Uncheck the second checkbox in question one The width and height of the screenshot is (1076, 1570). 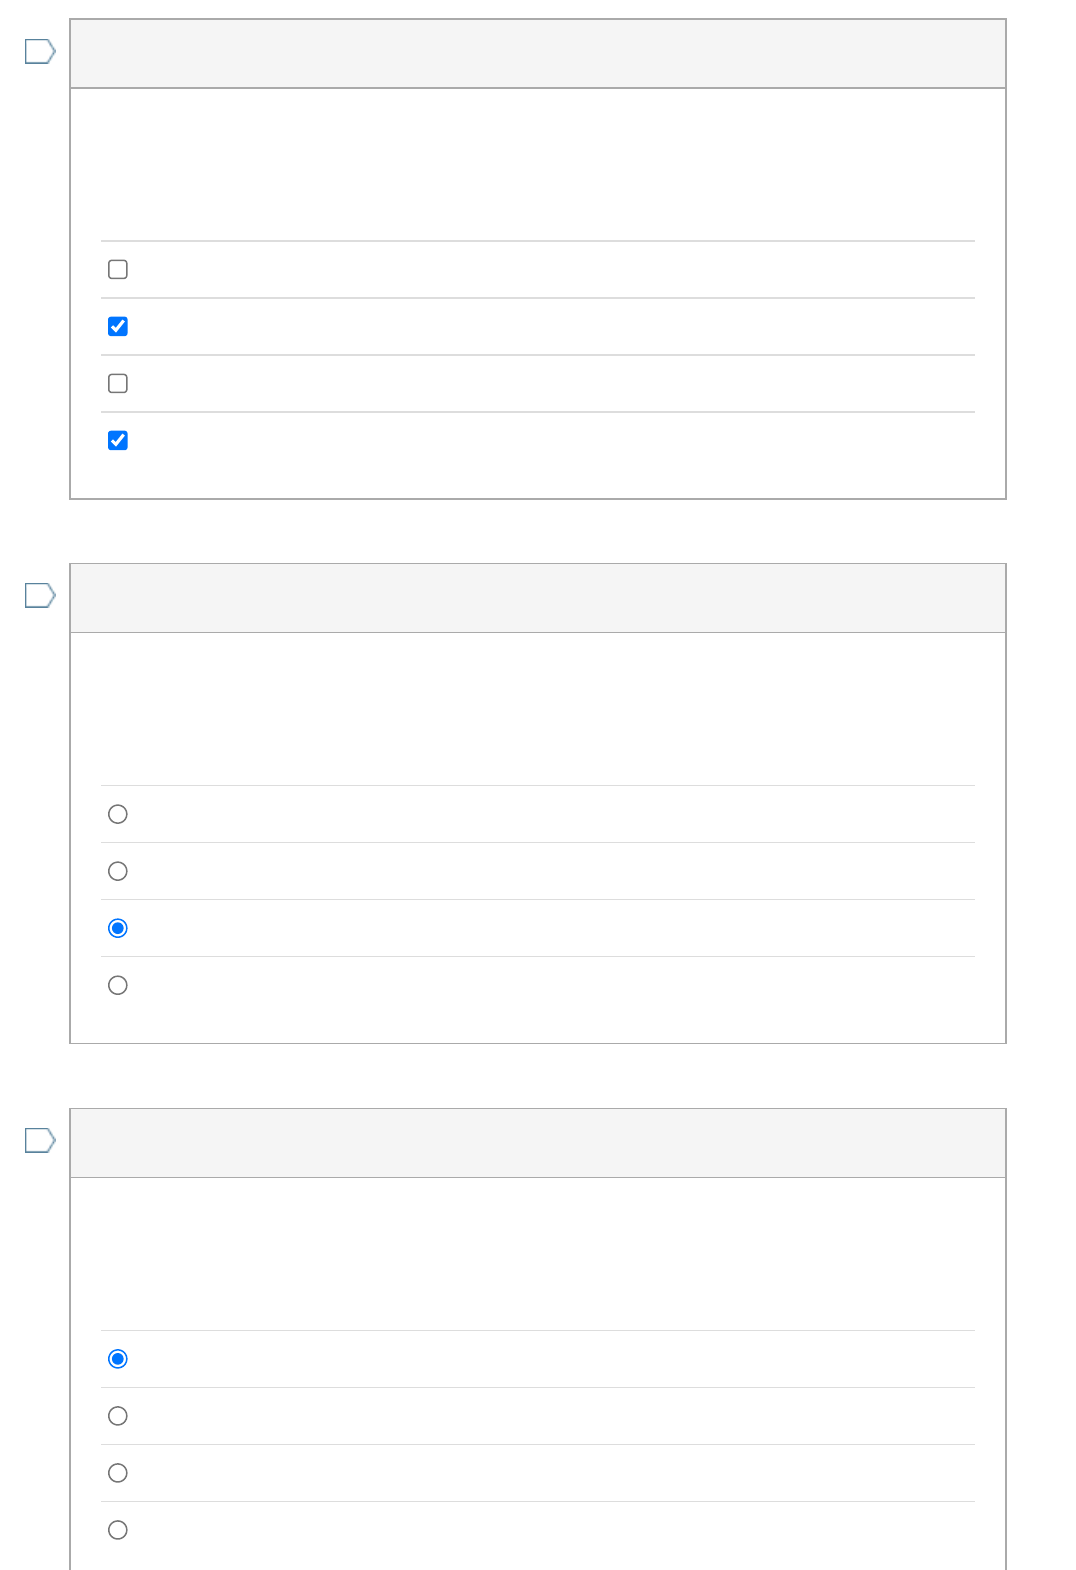tap(118, 326)
